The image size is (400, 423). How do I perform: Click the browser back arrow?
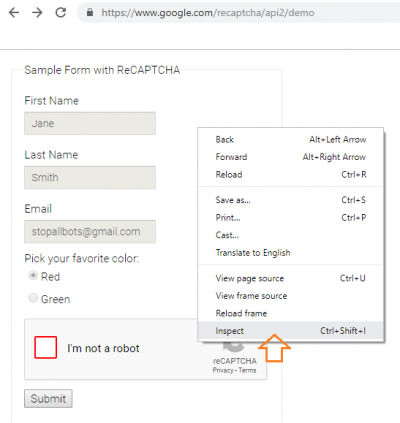click(14, 13)
